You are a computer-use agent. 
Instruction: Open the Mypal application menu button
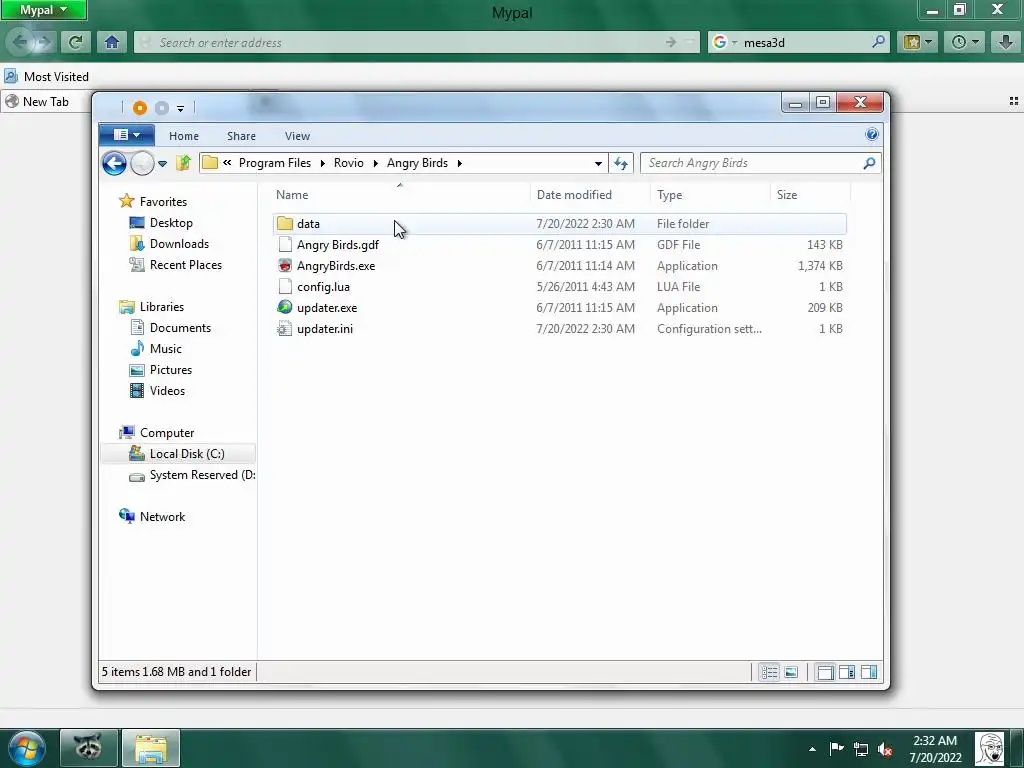[44, 10]
